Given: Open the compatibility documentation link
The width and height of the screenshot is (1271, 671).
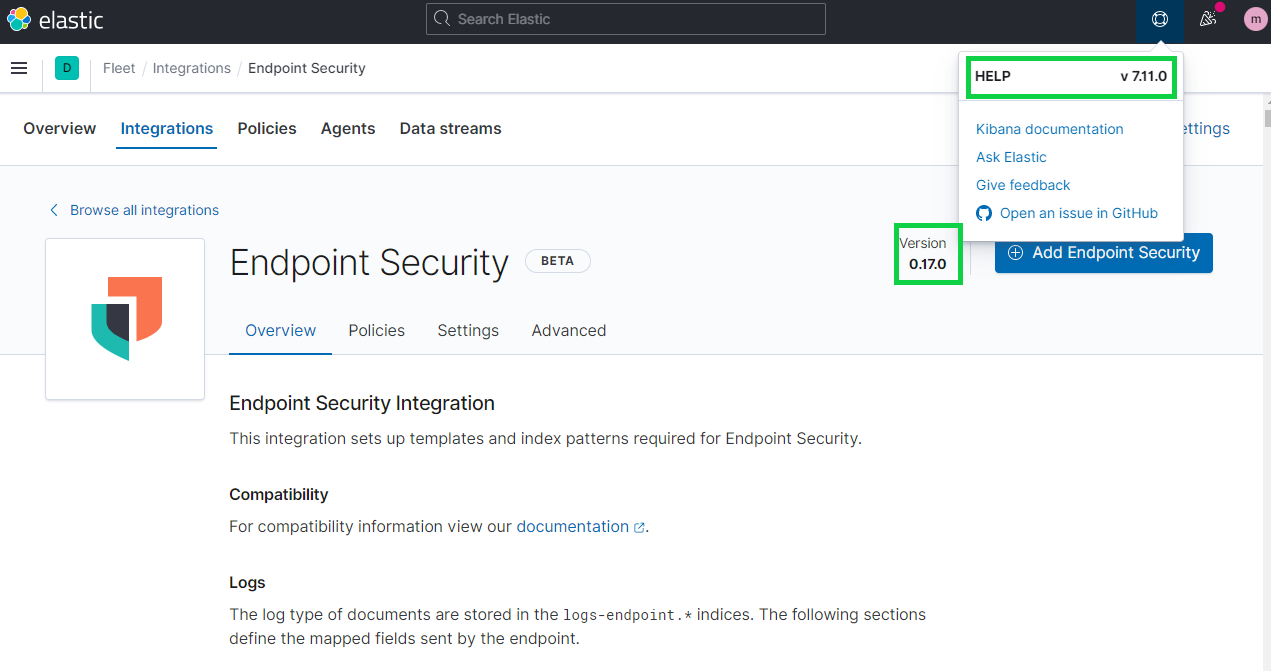Looking at the screenshot, I should [574, 526].
